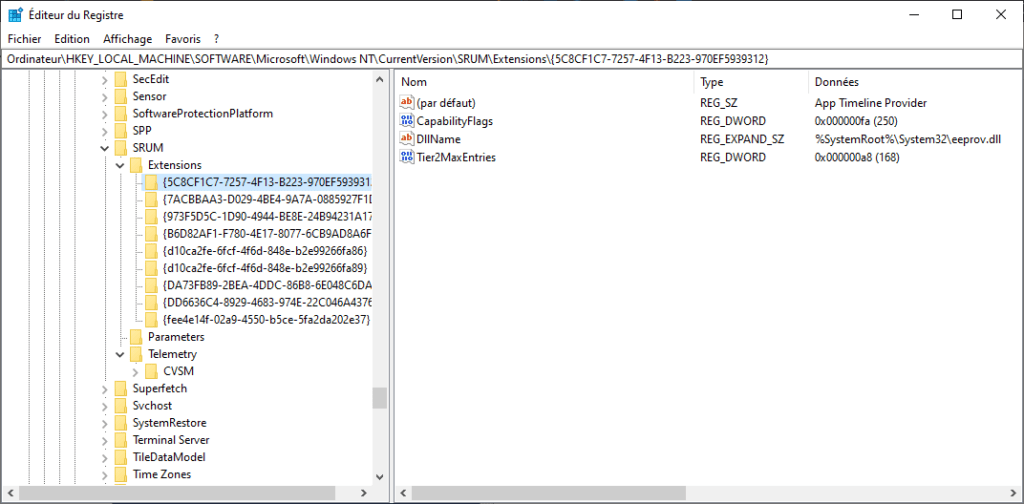Screen dimensions: 1024x504
Task: Open the Favoris menu
Action: (183, 39)
